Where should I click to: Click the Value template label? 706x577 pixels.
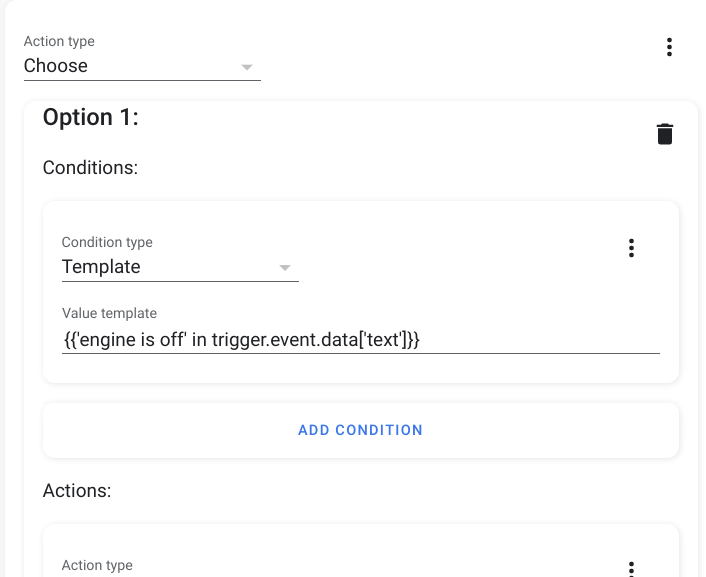tap(109, 313)
